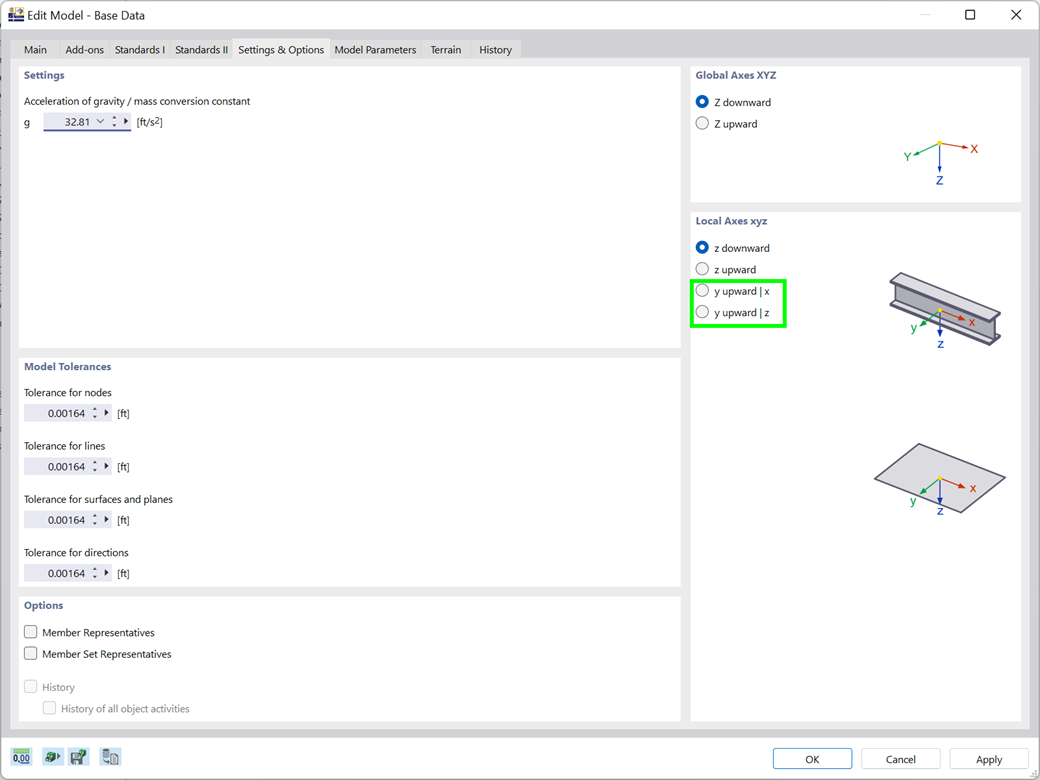The image size is (1040, 780).
Task: Click the 'Local Axes xyz' heading
Action: [x=731, y=221]
